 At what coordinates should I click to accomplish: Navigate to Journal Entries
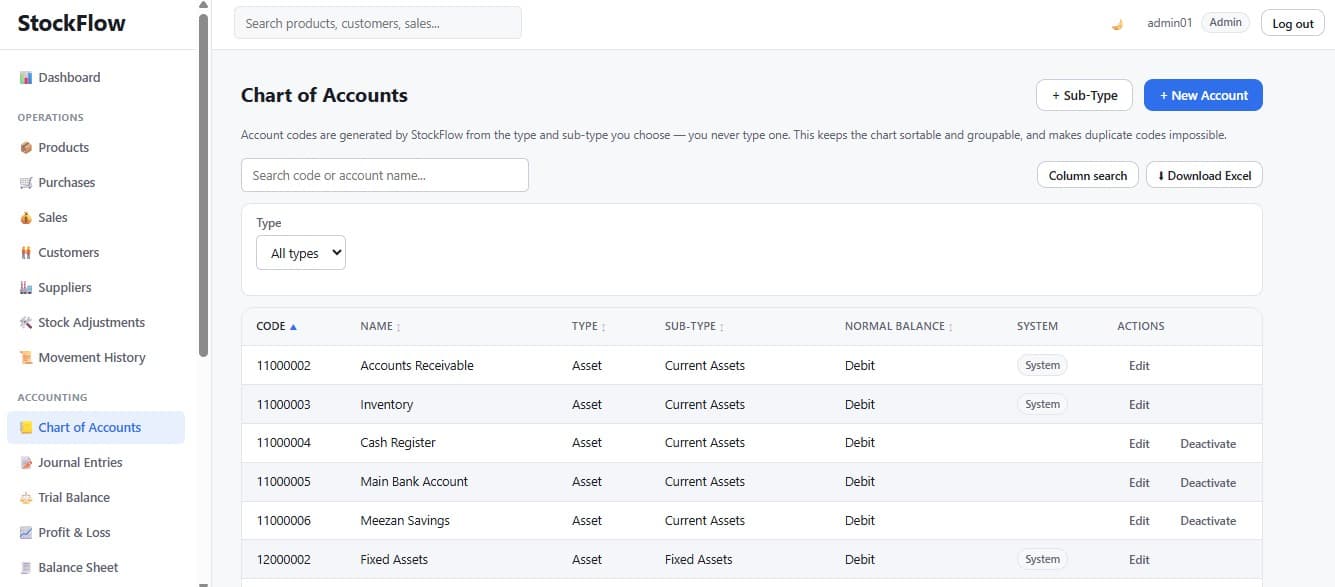(x=96, y=463)
